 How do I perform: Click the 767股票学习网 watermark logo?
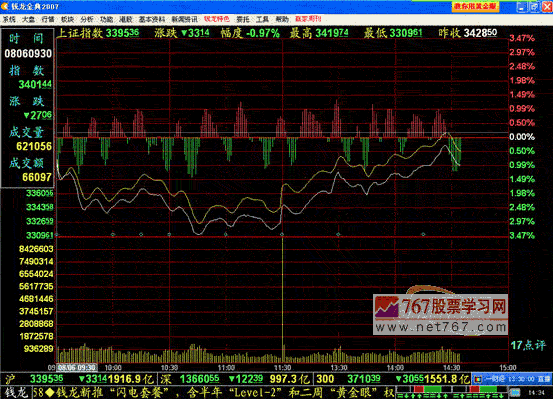[x=440, y=314]
